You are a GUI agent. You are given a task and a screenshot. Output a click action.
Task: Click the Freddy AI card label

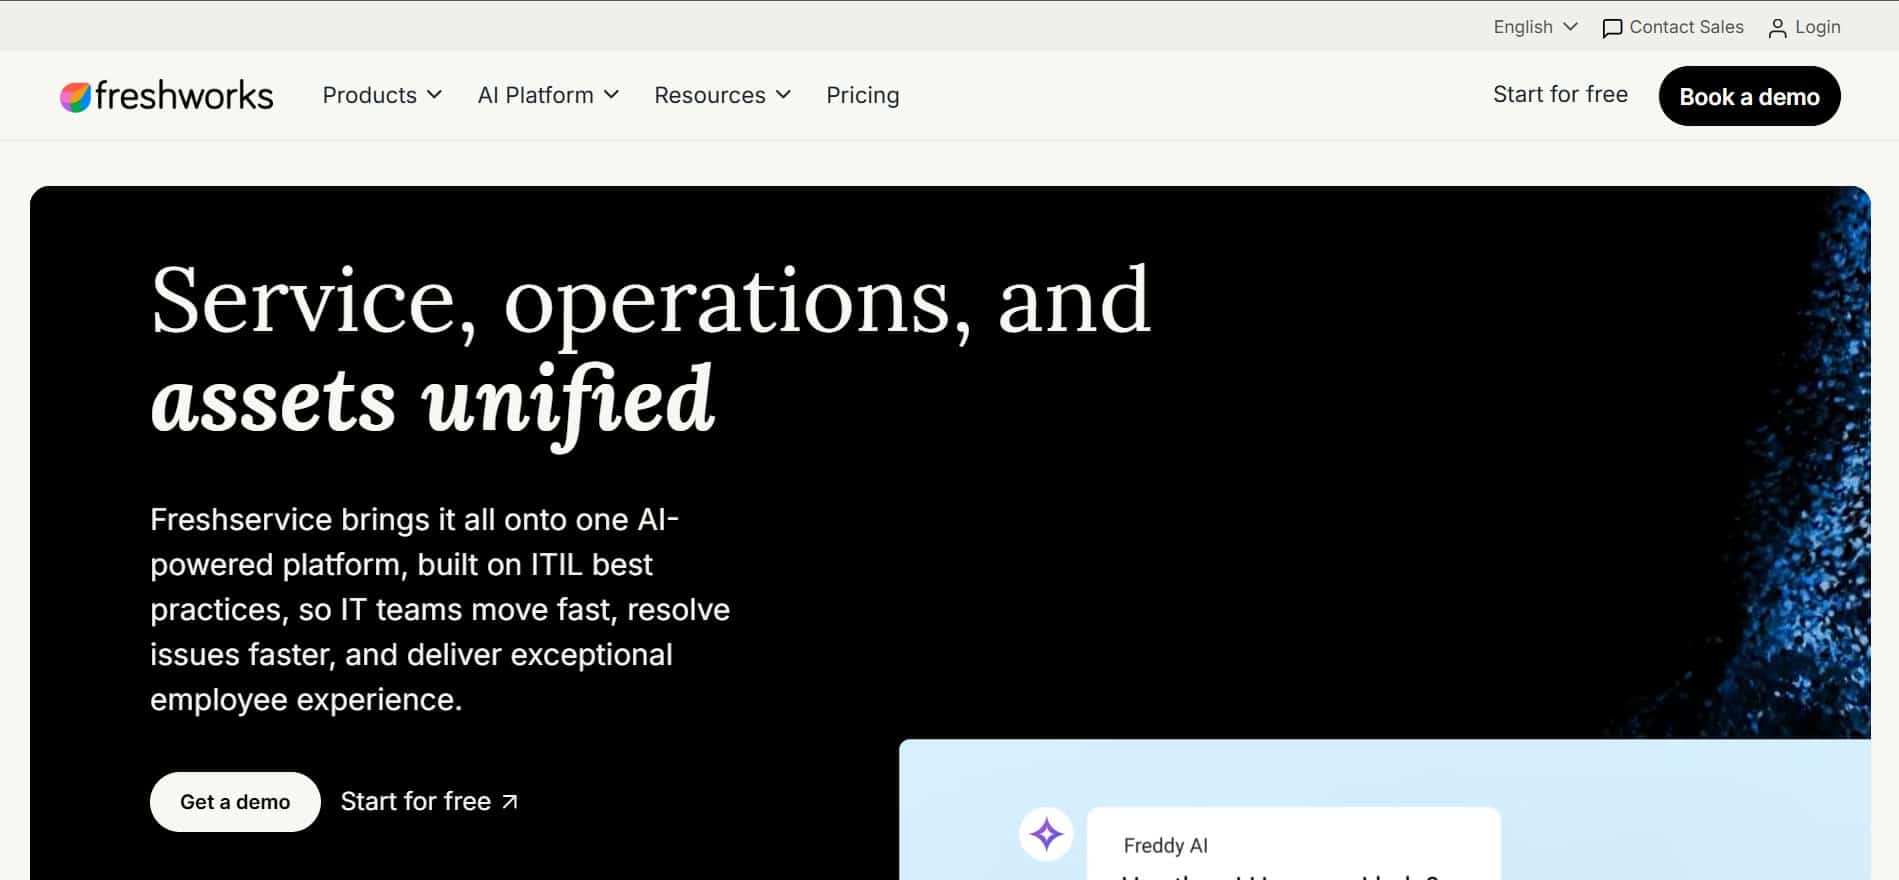click(x=1165, y=845)
